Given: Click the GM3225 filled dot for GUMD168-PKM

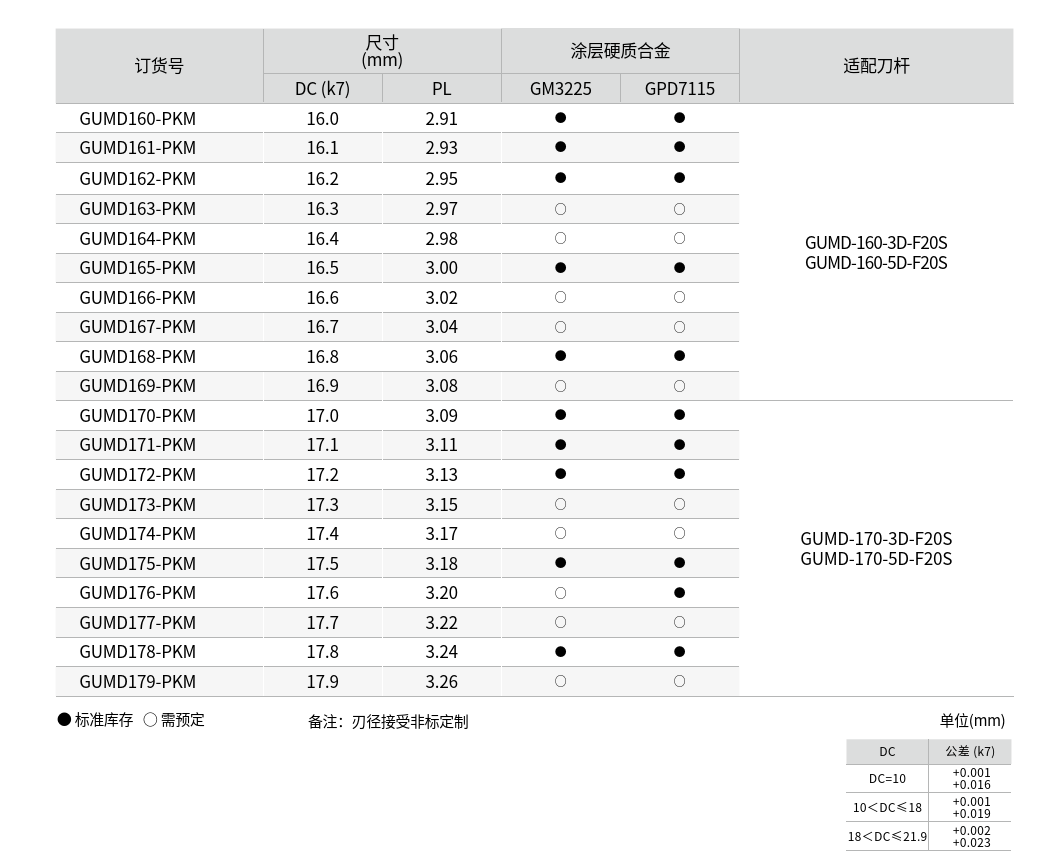Looking at the screenshot, I should [560, 356].
